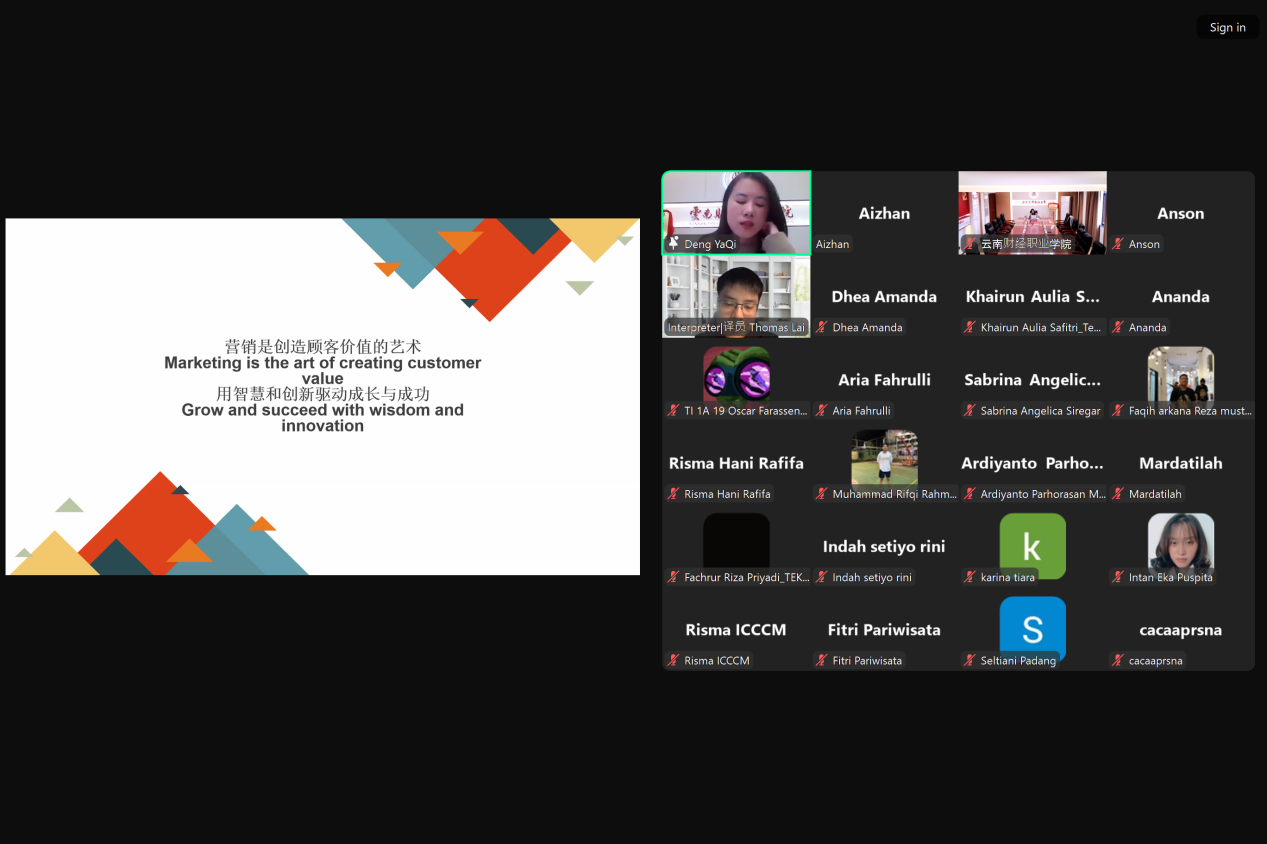Select the Fitri Pariwisata participant tile
Image resolution: width=1267 pixels, height=844 pixels.
[x=884, y=630]
